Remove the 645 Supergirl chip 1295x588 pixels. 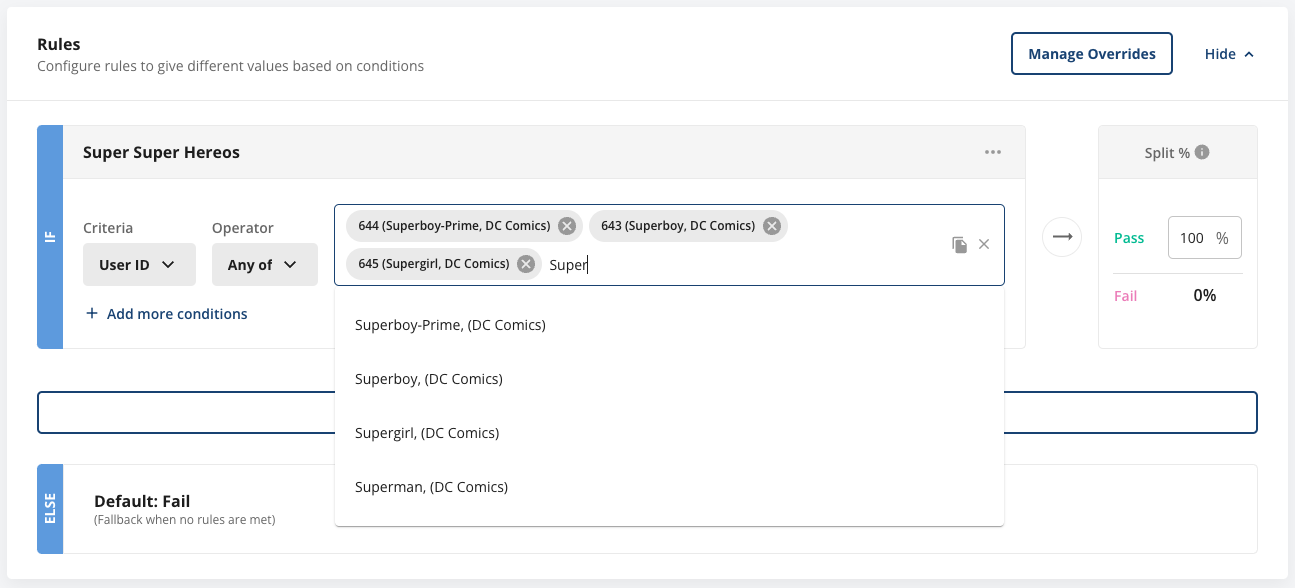coord(525,263)
